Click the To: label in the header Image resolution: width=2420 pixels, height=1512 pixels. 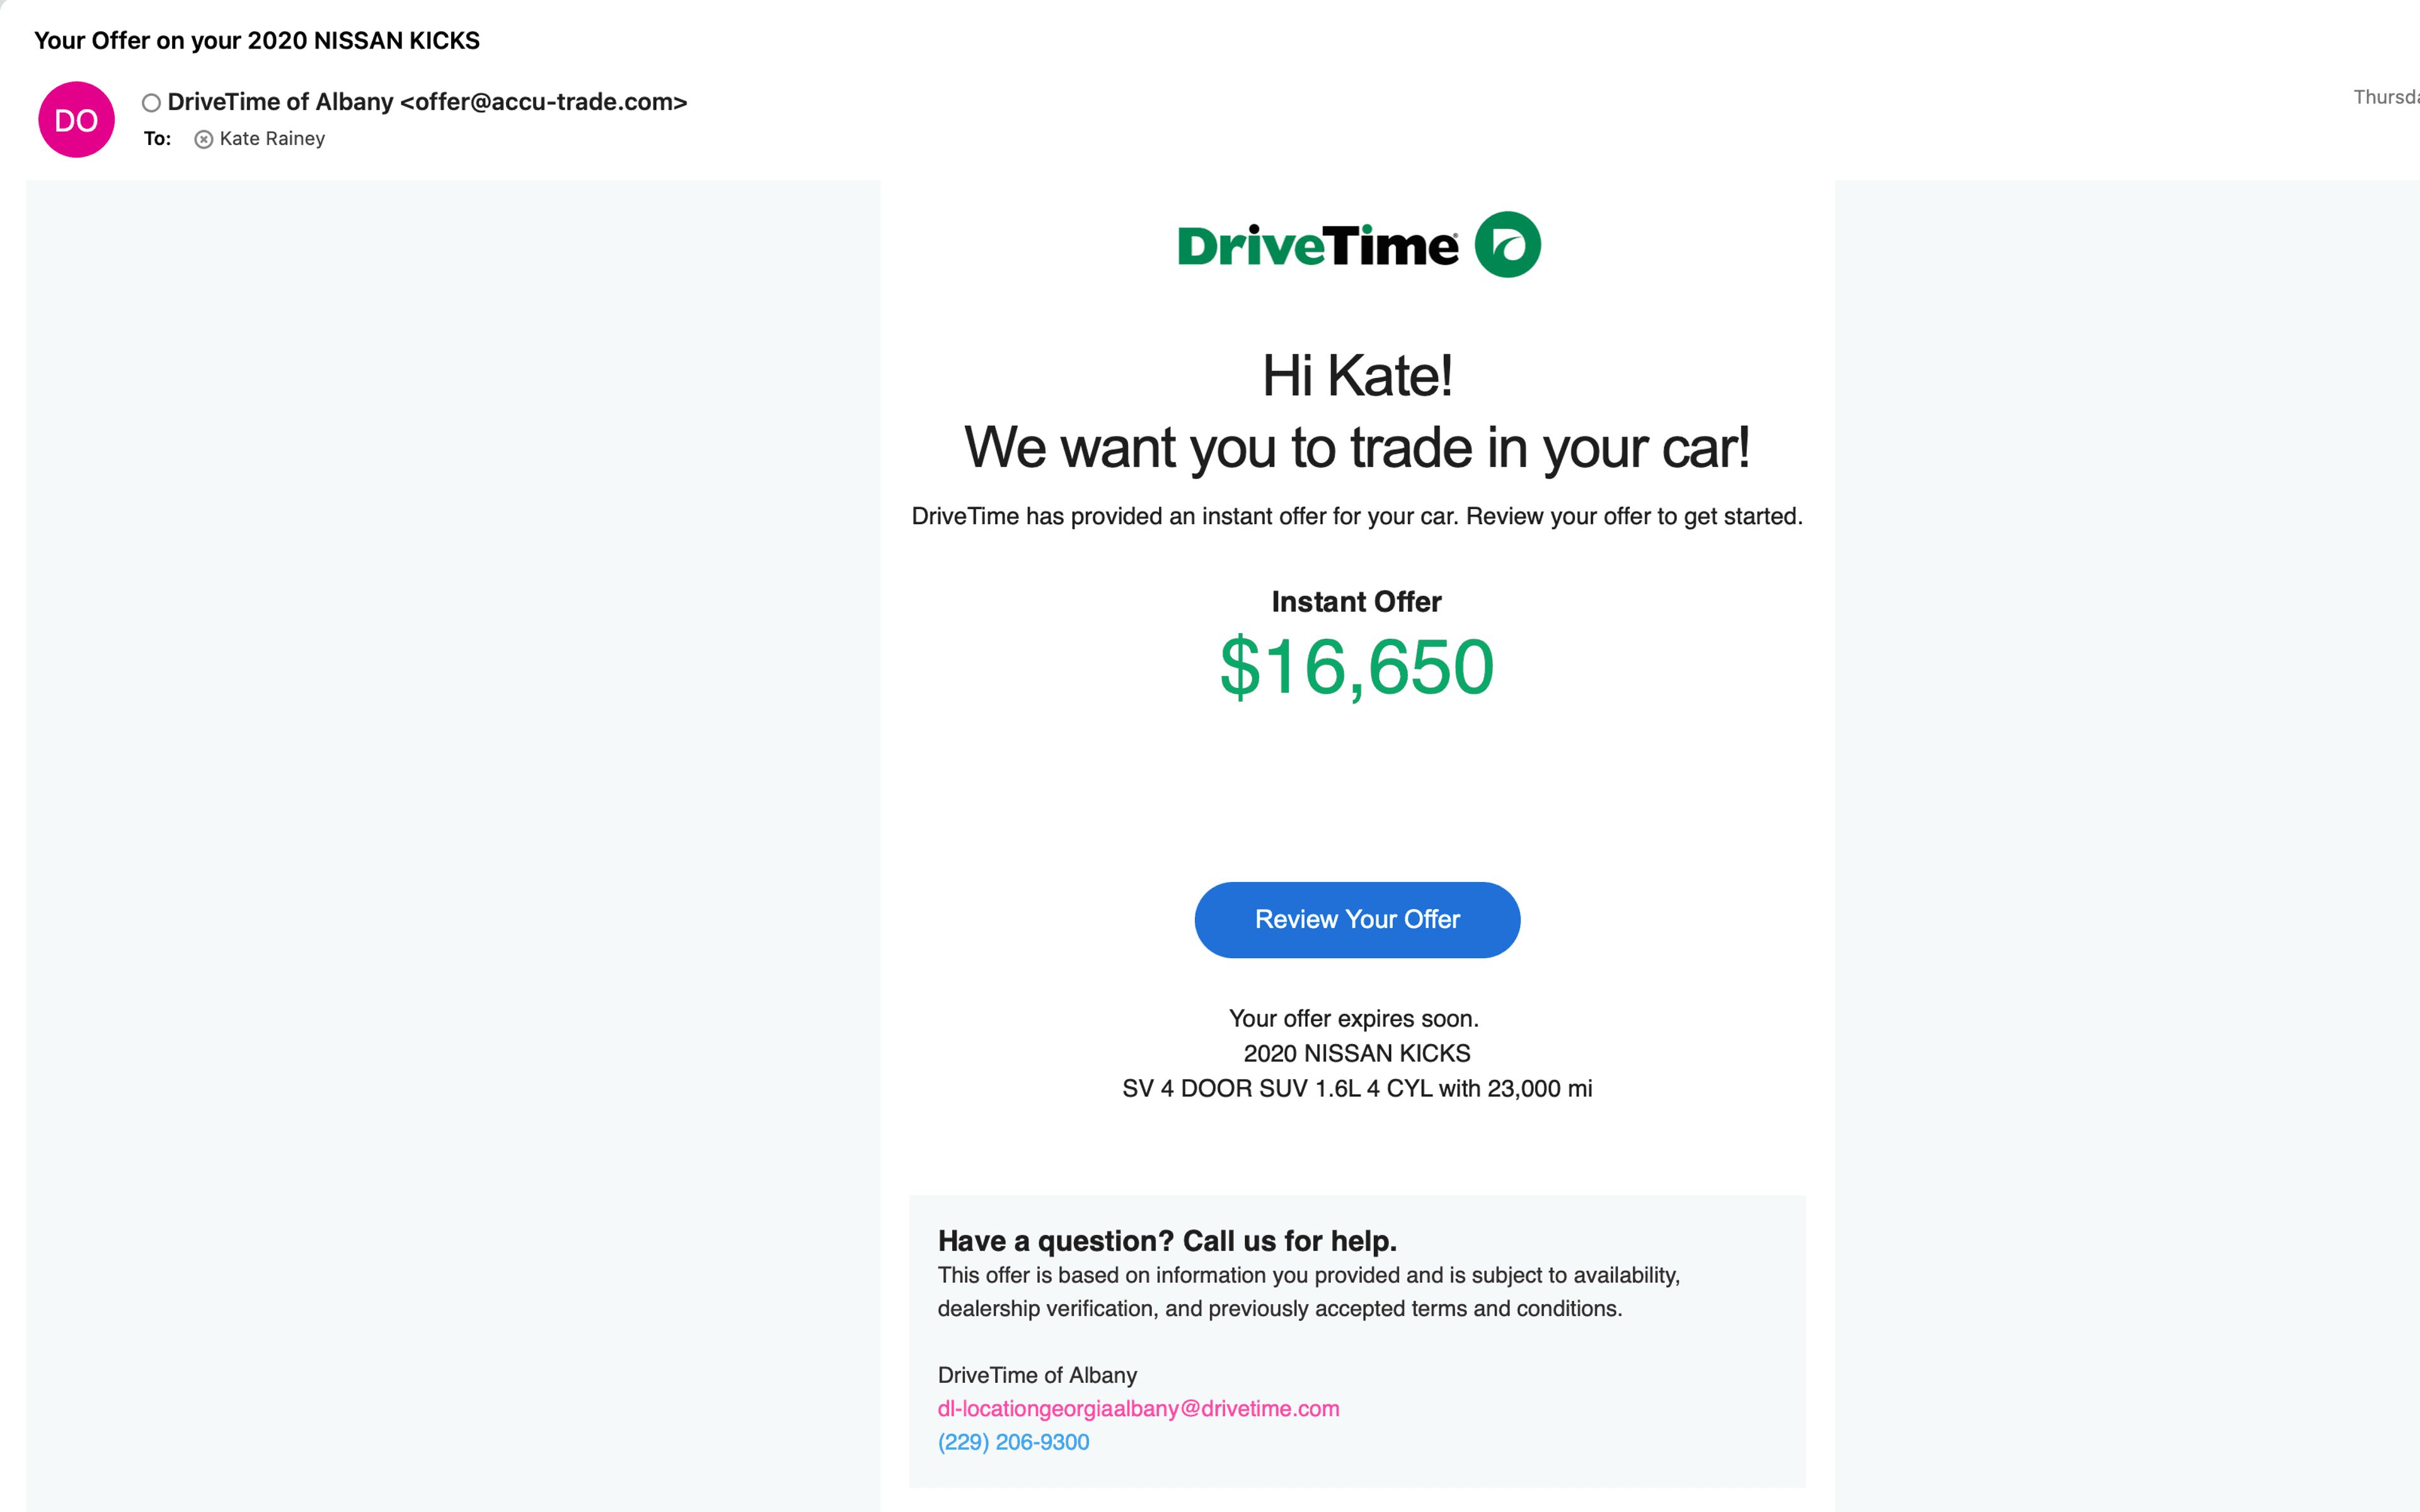[x=157, y=139]
